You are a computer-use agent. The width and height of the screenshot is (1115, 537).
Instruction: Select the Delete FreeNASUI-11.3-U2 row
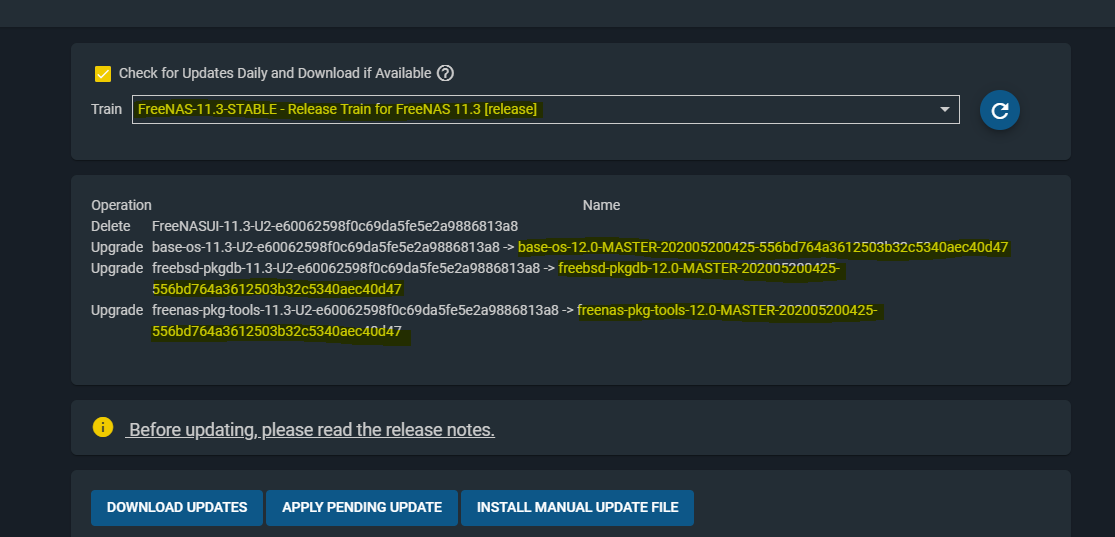(304, 226)
